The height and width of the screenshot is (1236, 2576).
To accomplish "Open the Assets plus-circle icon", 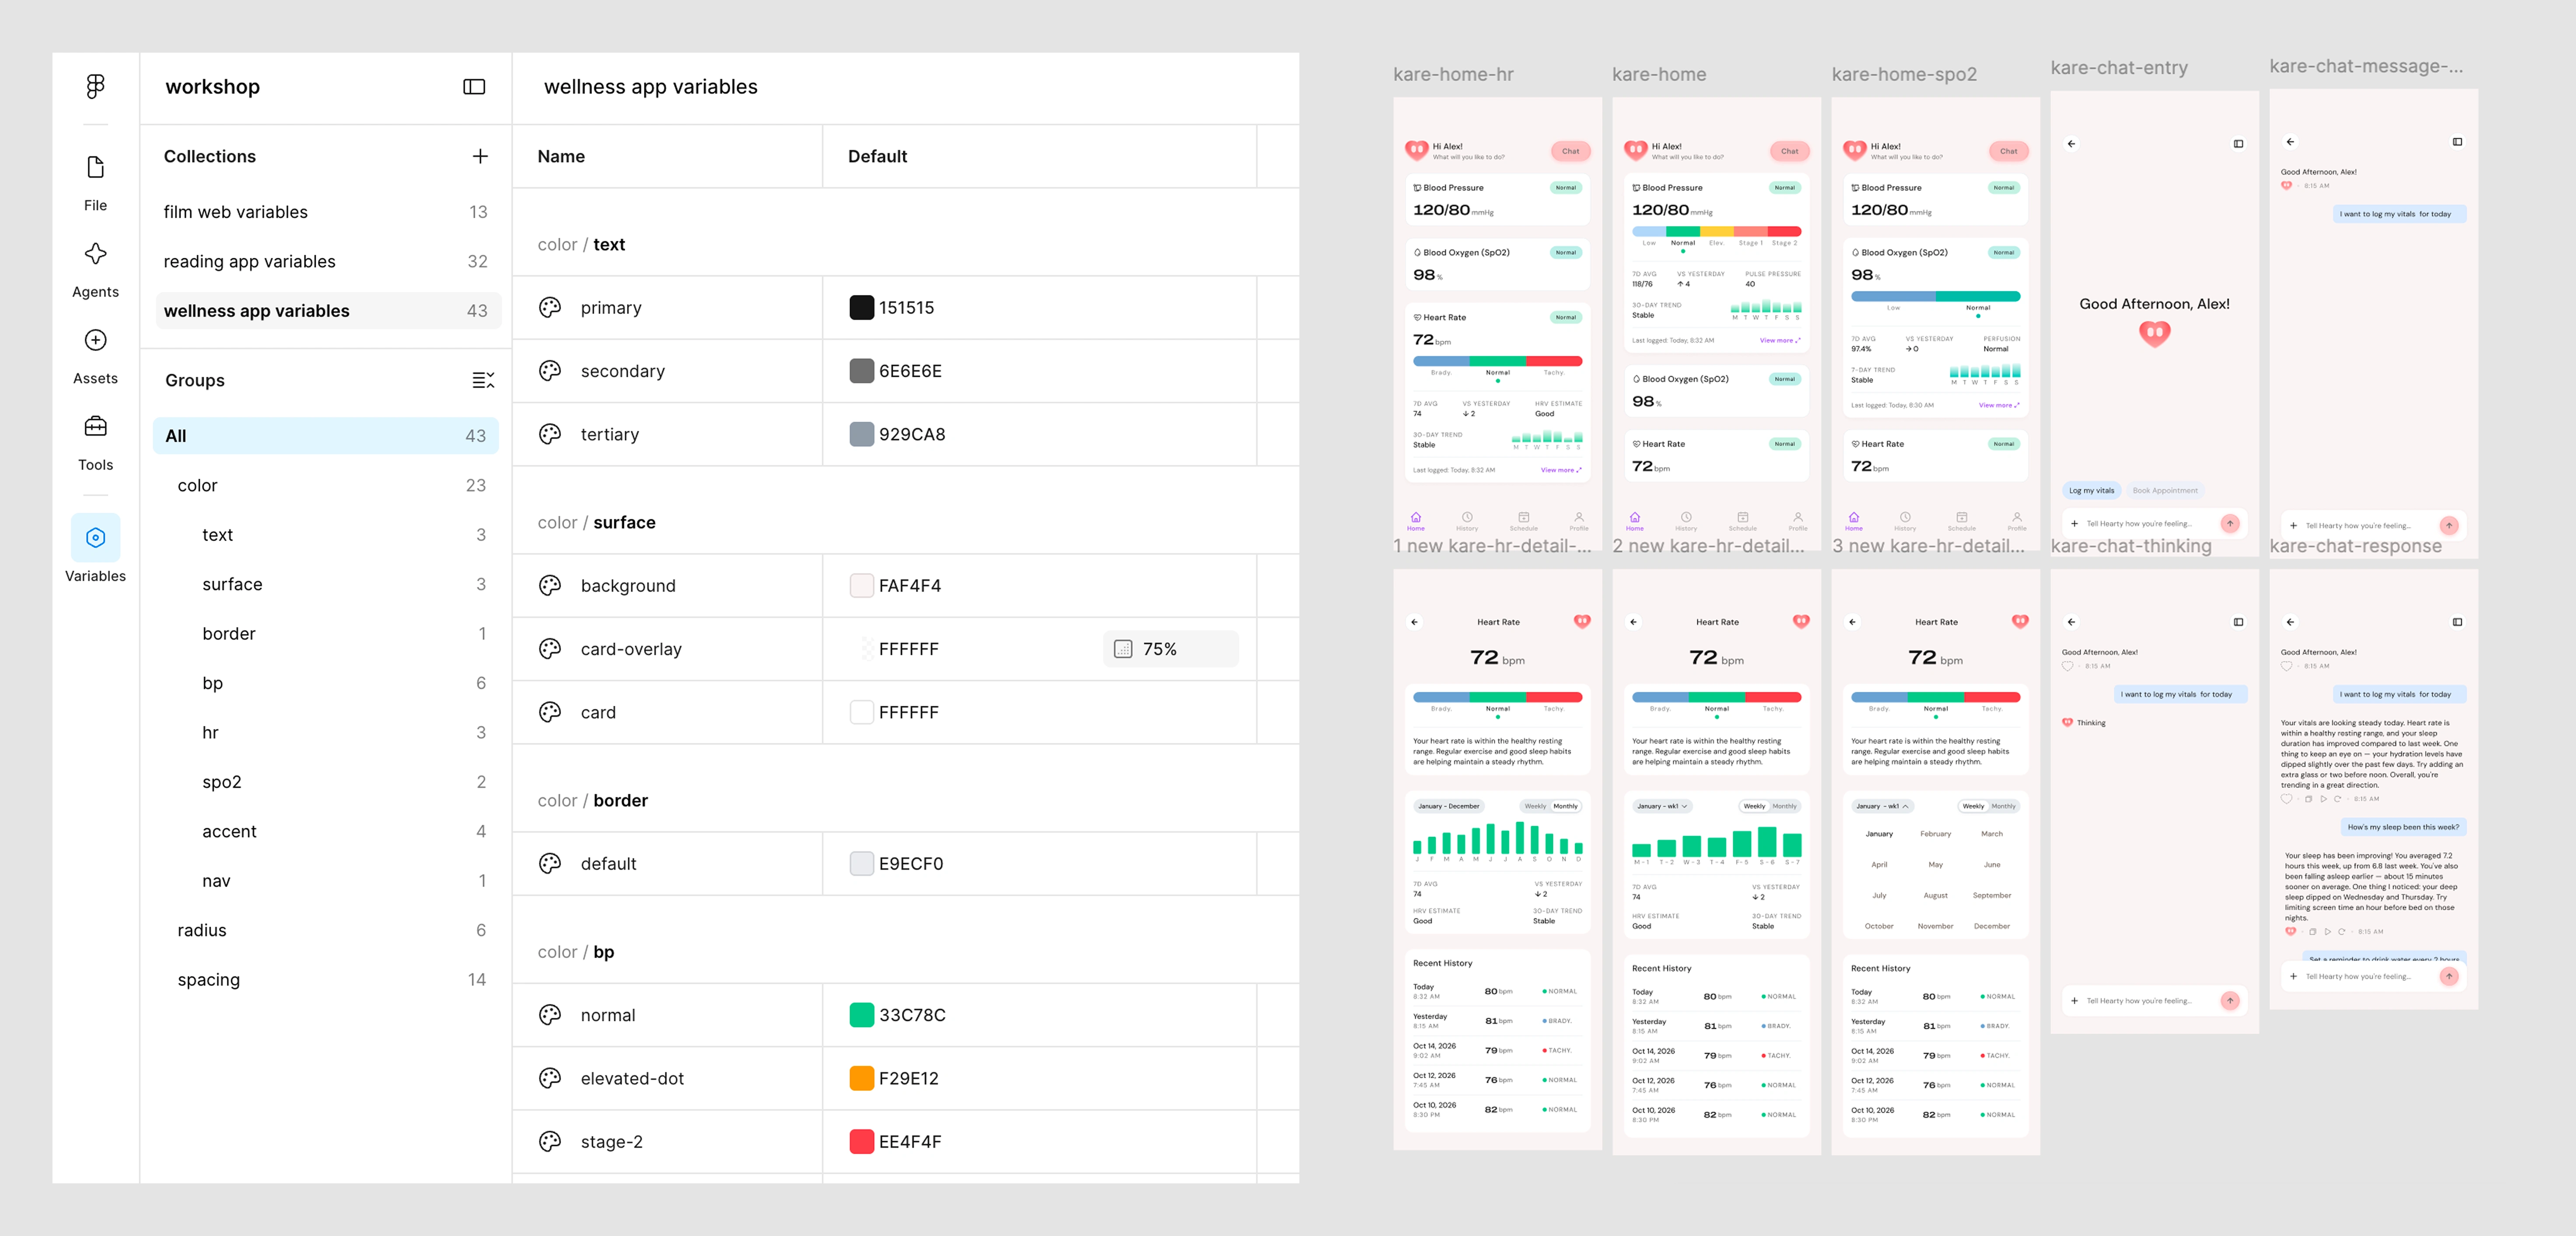I will click(x=95, y=340).
